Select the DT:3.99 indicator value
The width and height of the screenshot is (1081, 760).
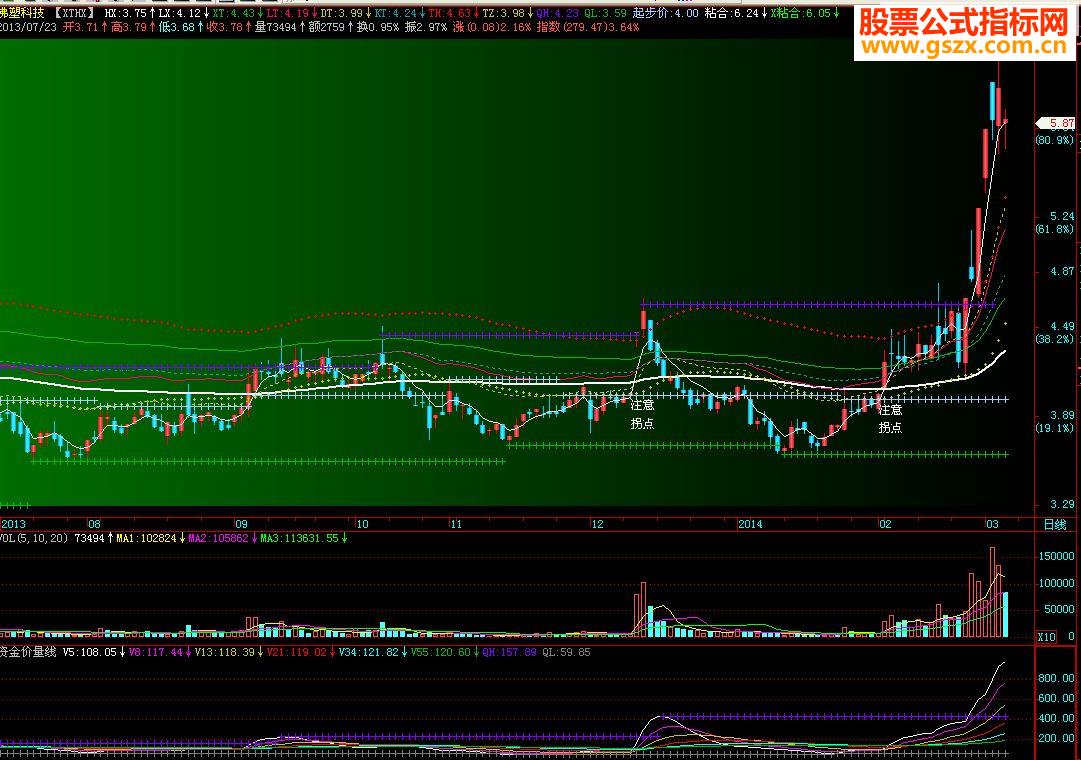pyautogui.click(x=341, y=13)
